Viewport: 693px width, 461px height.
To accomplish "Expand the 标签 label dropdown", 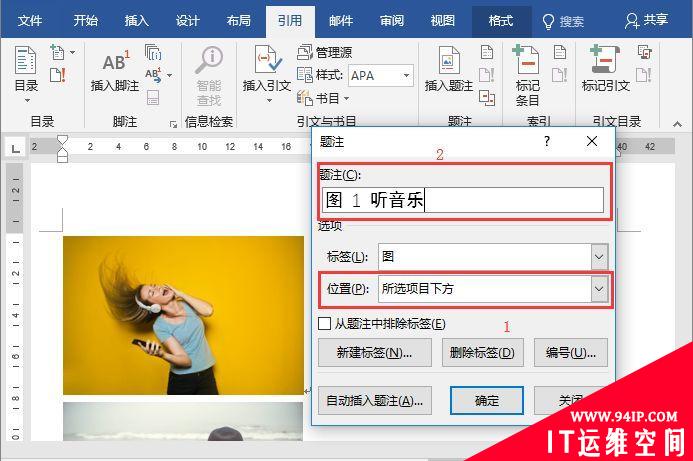I will 599,256.
